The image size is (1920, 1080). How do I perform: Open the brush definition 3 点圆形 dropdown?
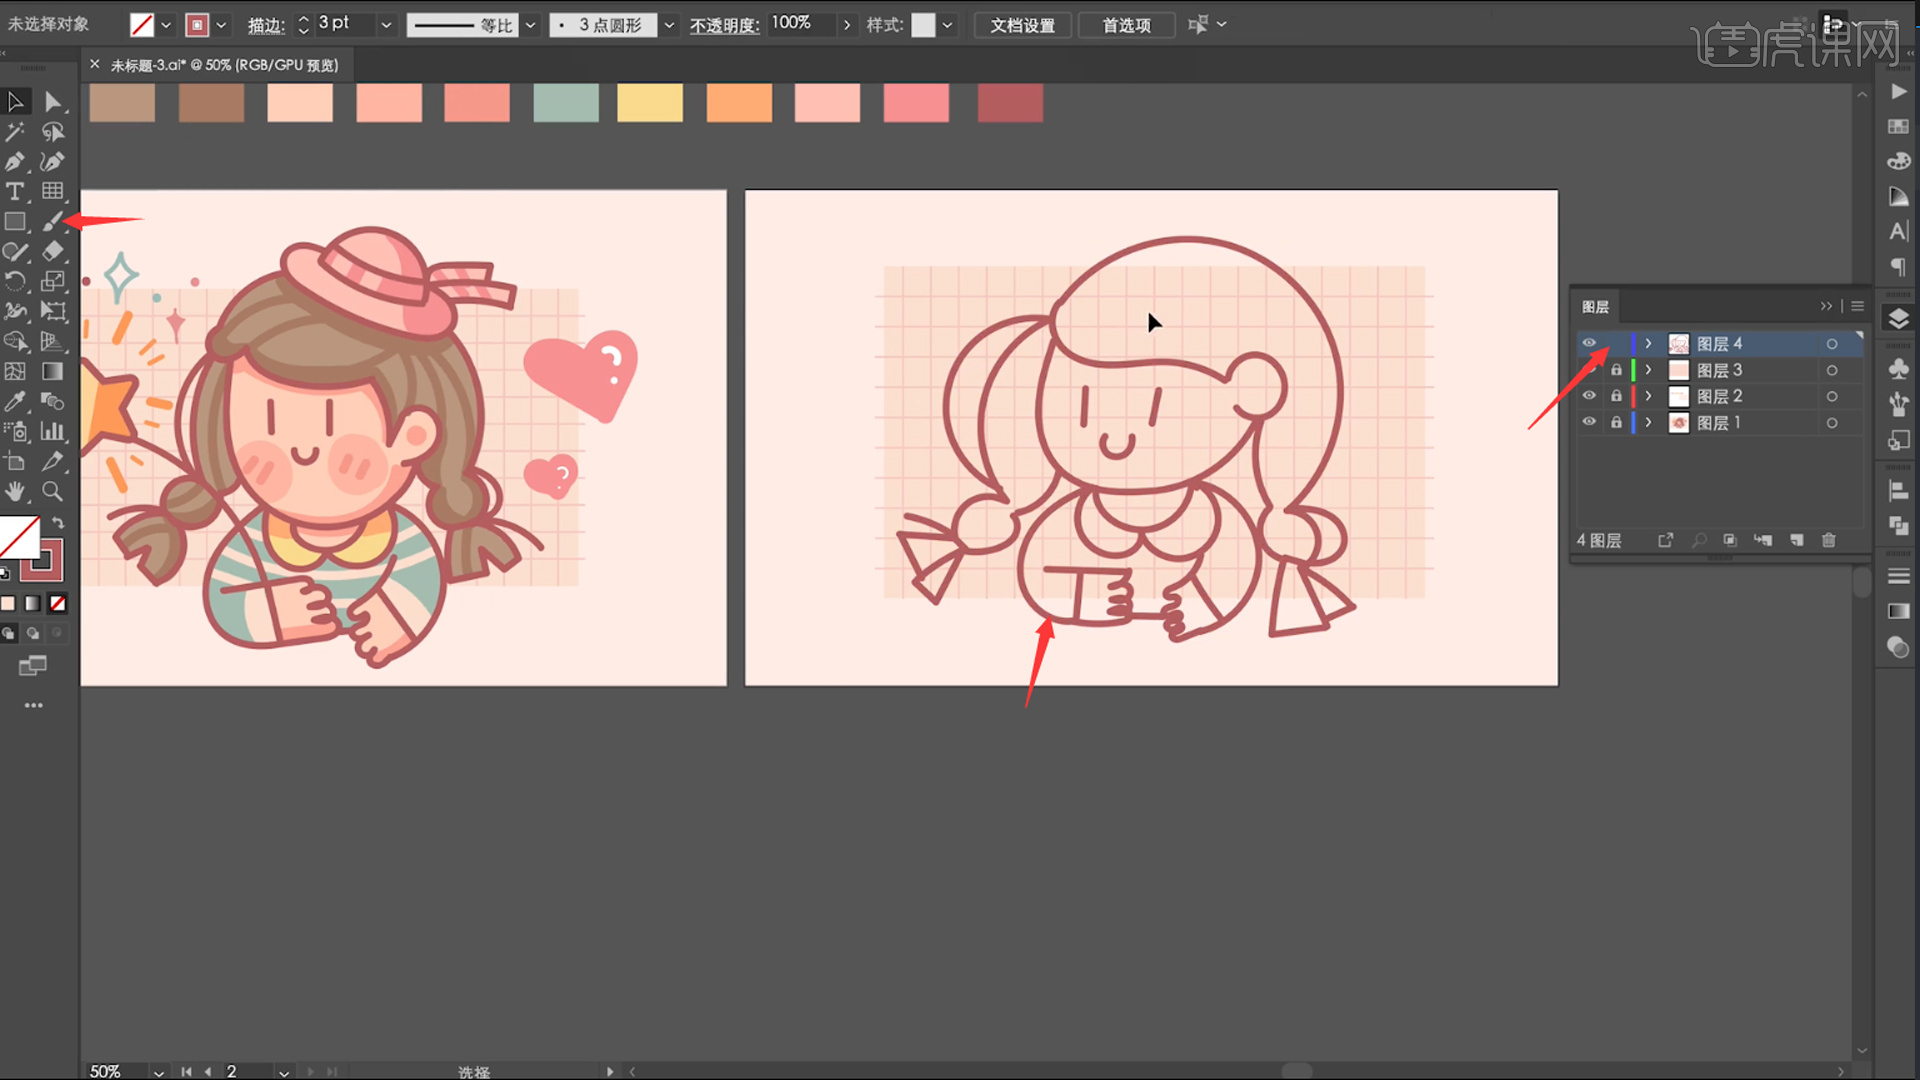tap(669, 25)
